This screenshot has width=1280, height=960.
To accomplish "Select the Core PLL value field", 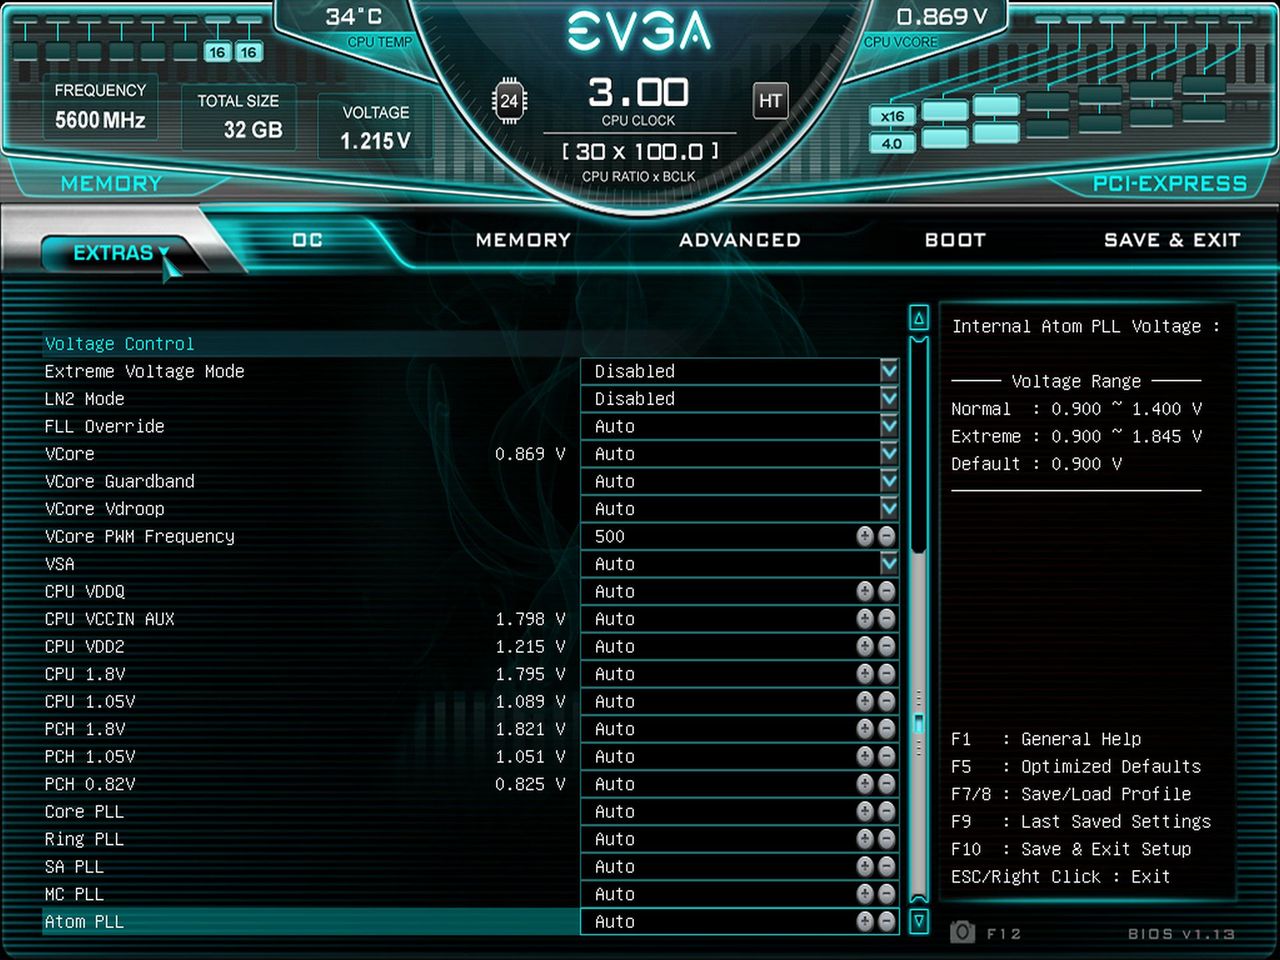I will pyautogui.click(x=740, y=811).
